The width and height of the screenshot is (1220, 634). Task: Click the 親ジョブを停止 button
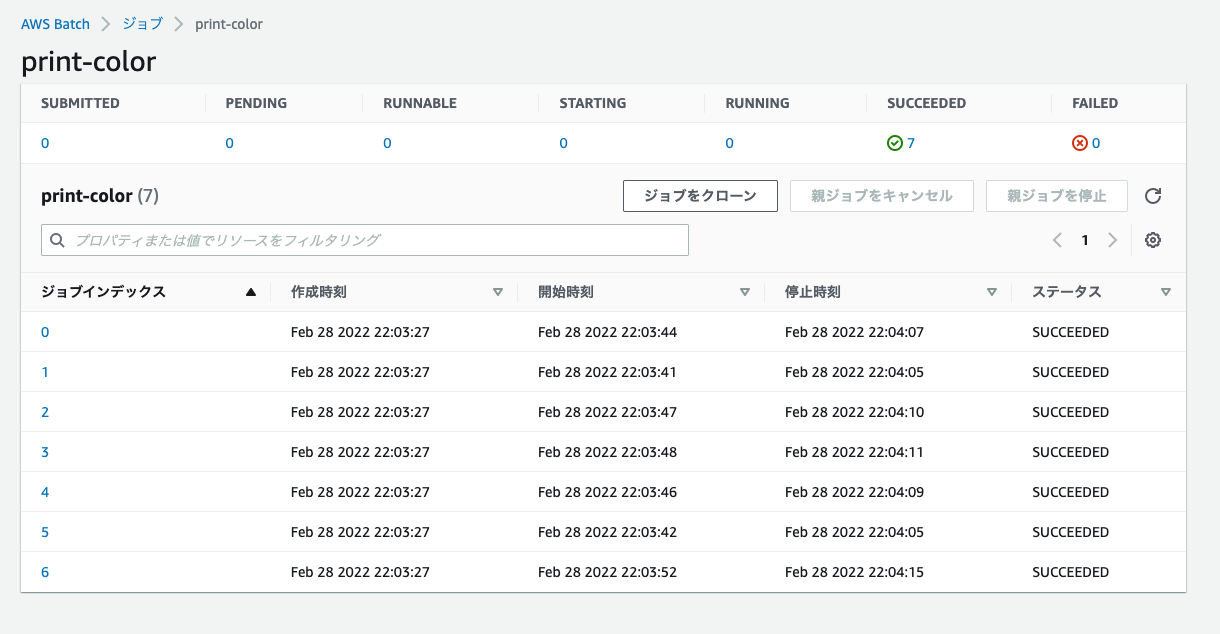point(1057,196)
